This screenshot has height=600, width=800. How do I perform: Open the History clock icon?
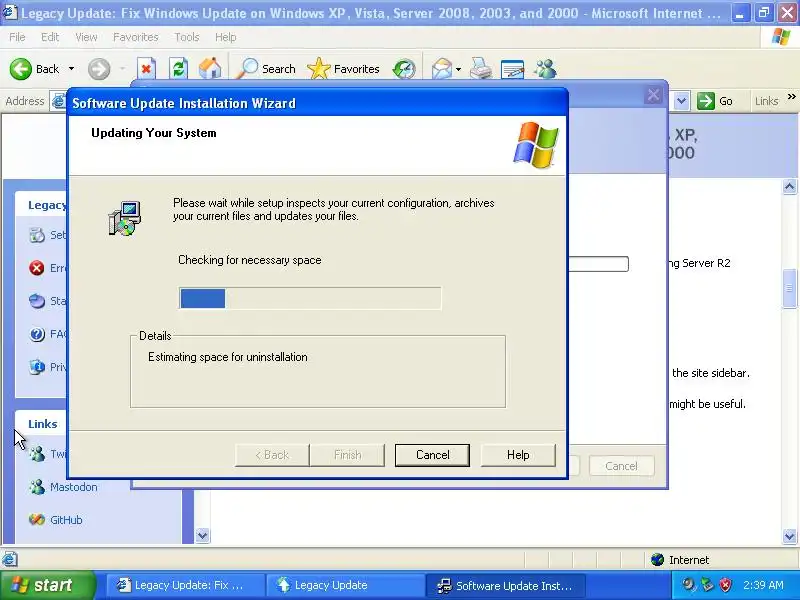click(x=404, y=69)
